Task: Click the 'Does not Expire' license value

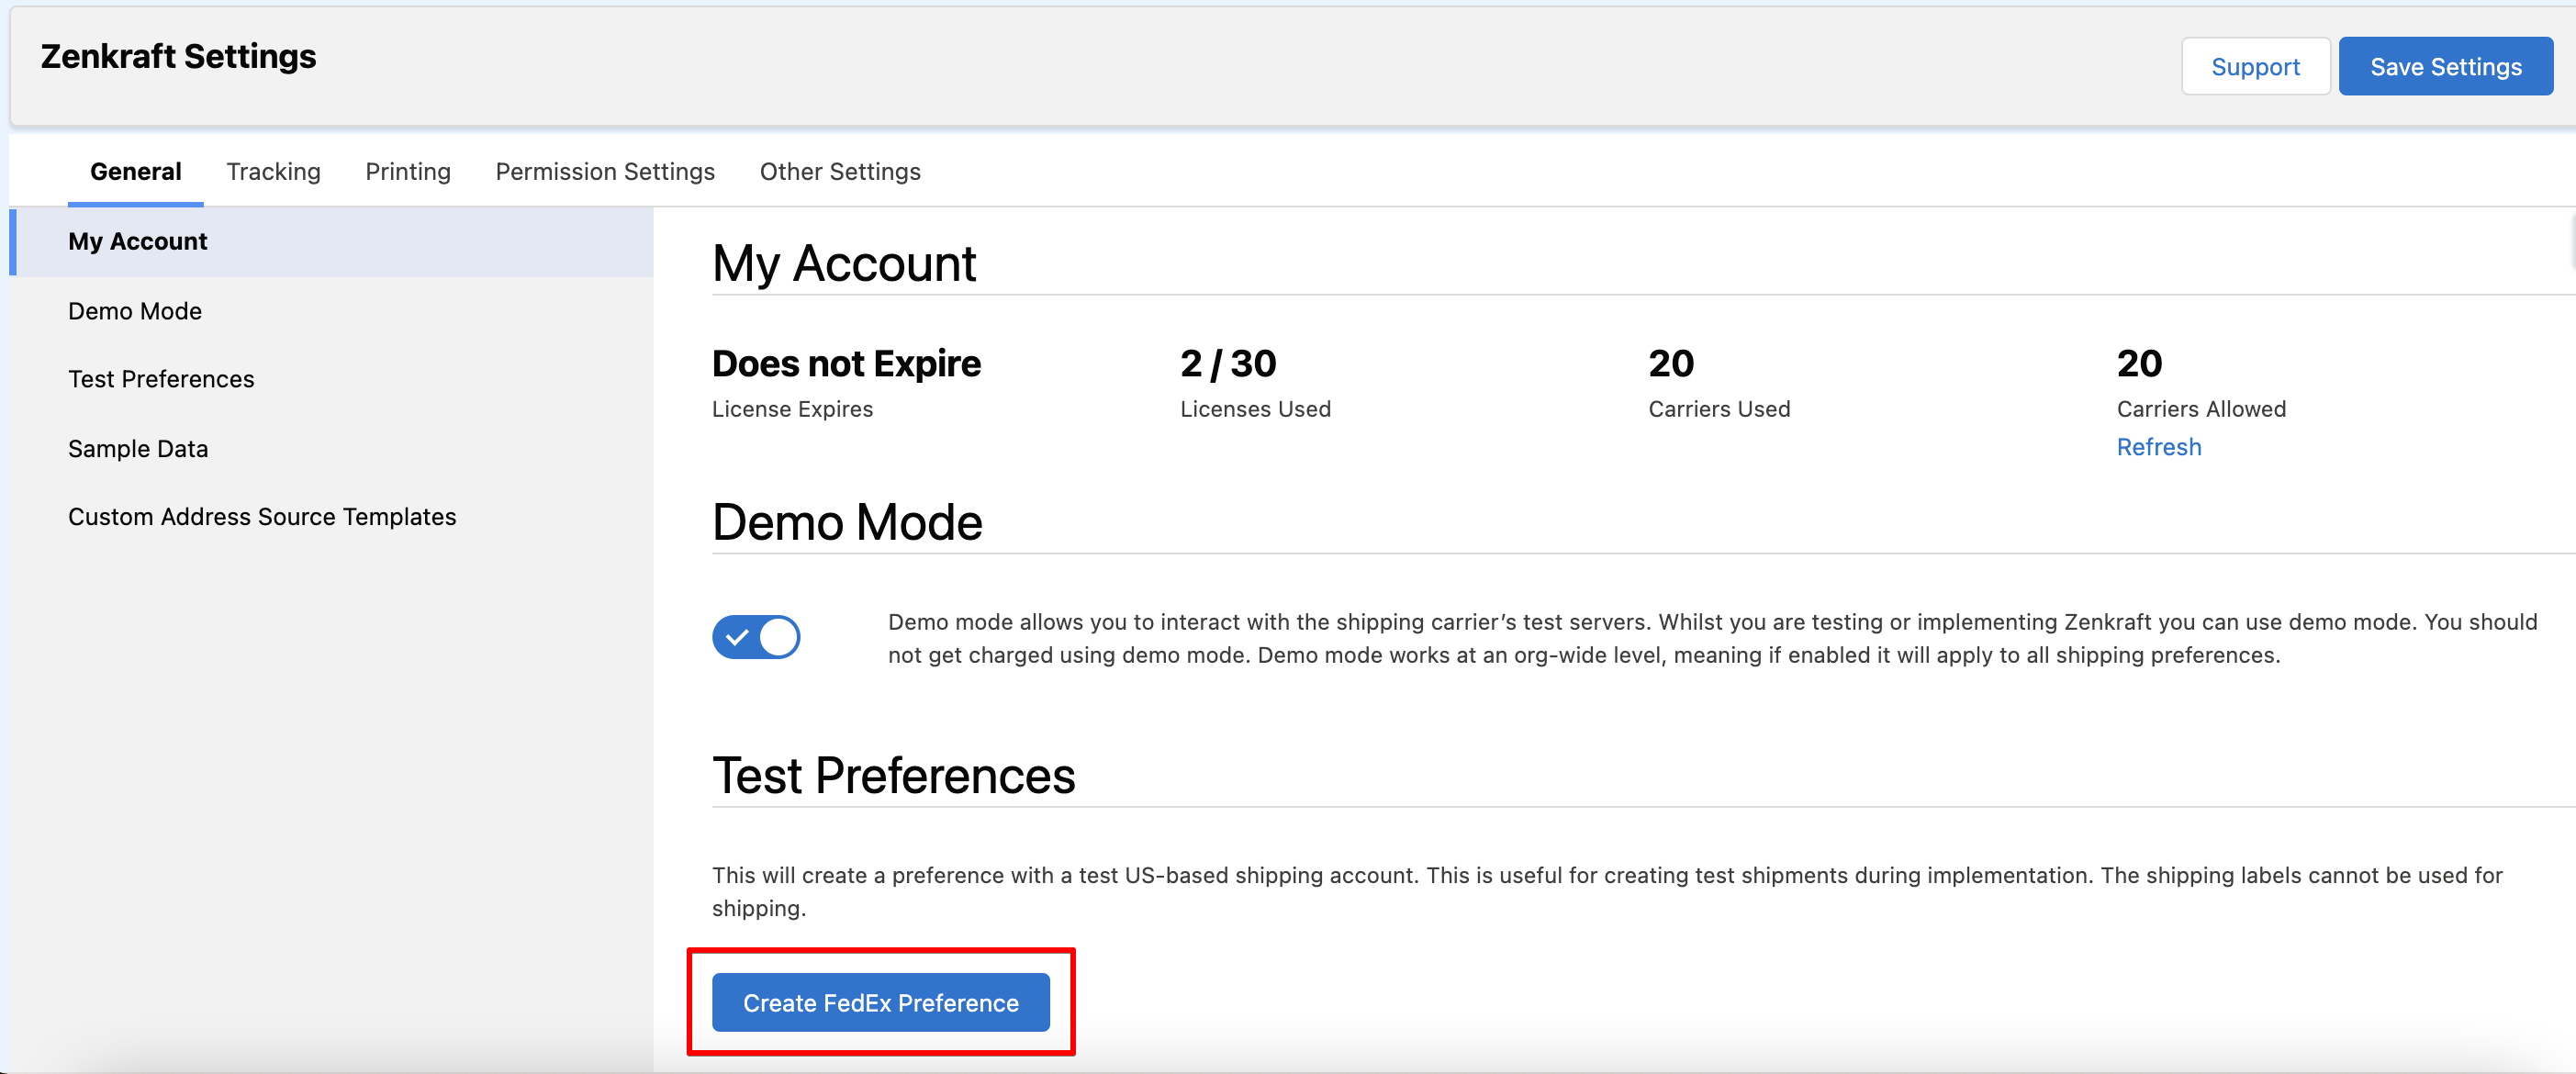Action: click(x=846, y=364)
